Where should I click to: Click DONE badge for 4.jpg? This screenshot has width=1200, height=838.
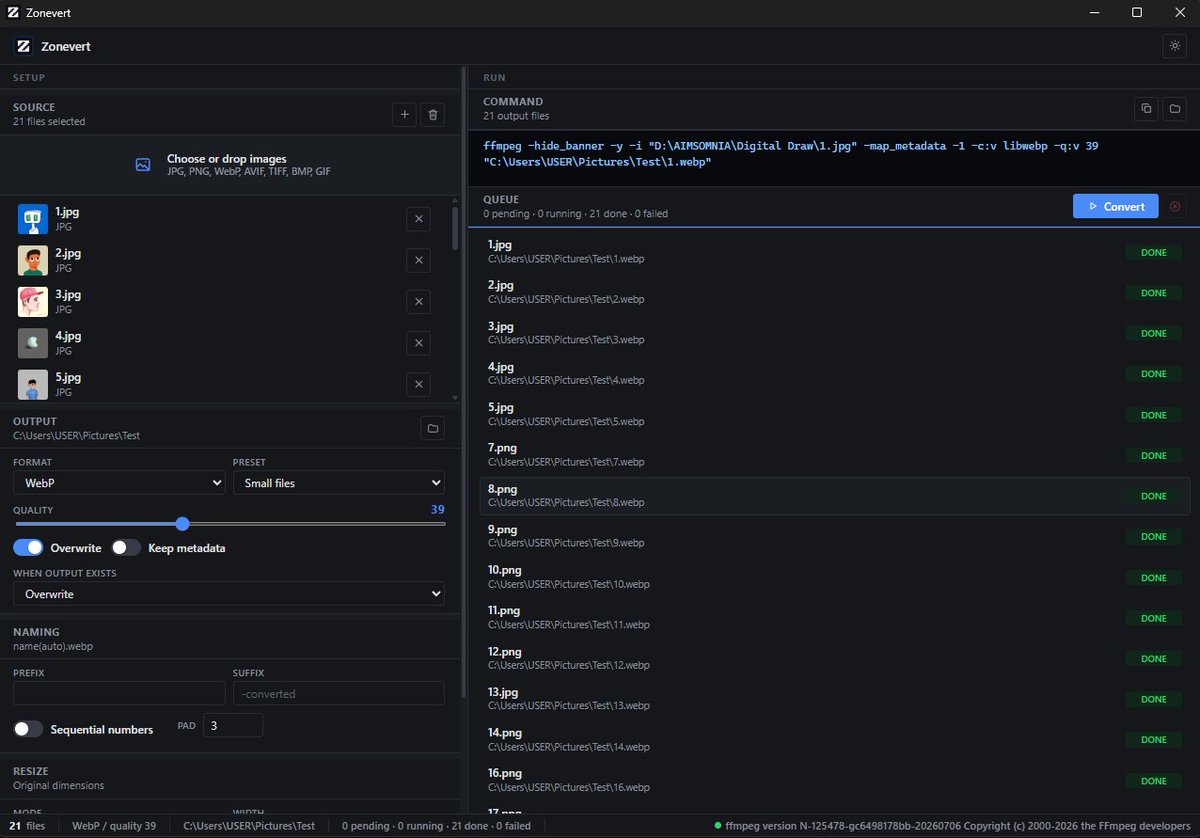coord(1153,374)
